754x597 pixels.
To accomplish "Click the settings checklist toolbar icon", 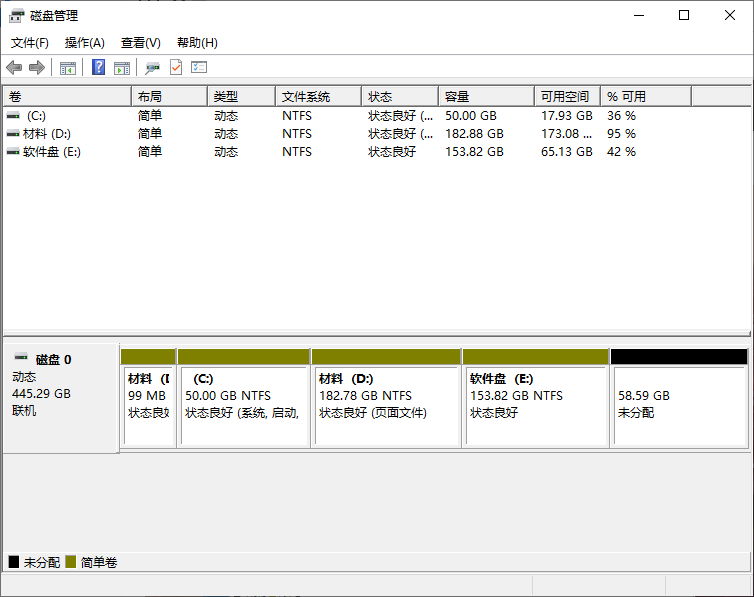I will [199, 68].
